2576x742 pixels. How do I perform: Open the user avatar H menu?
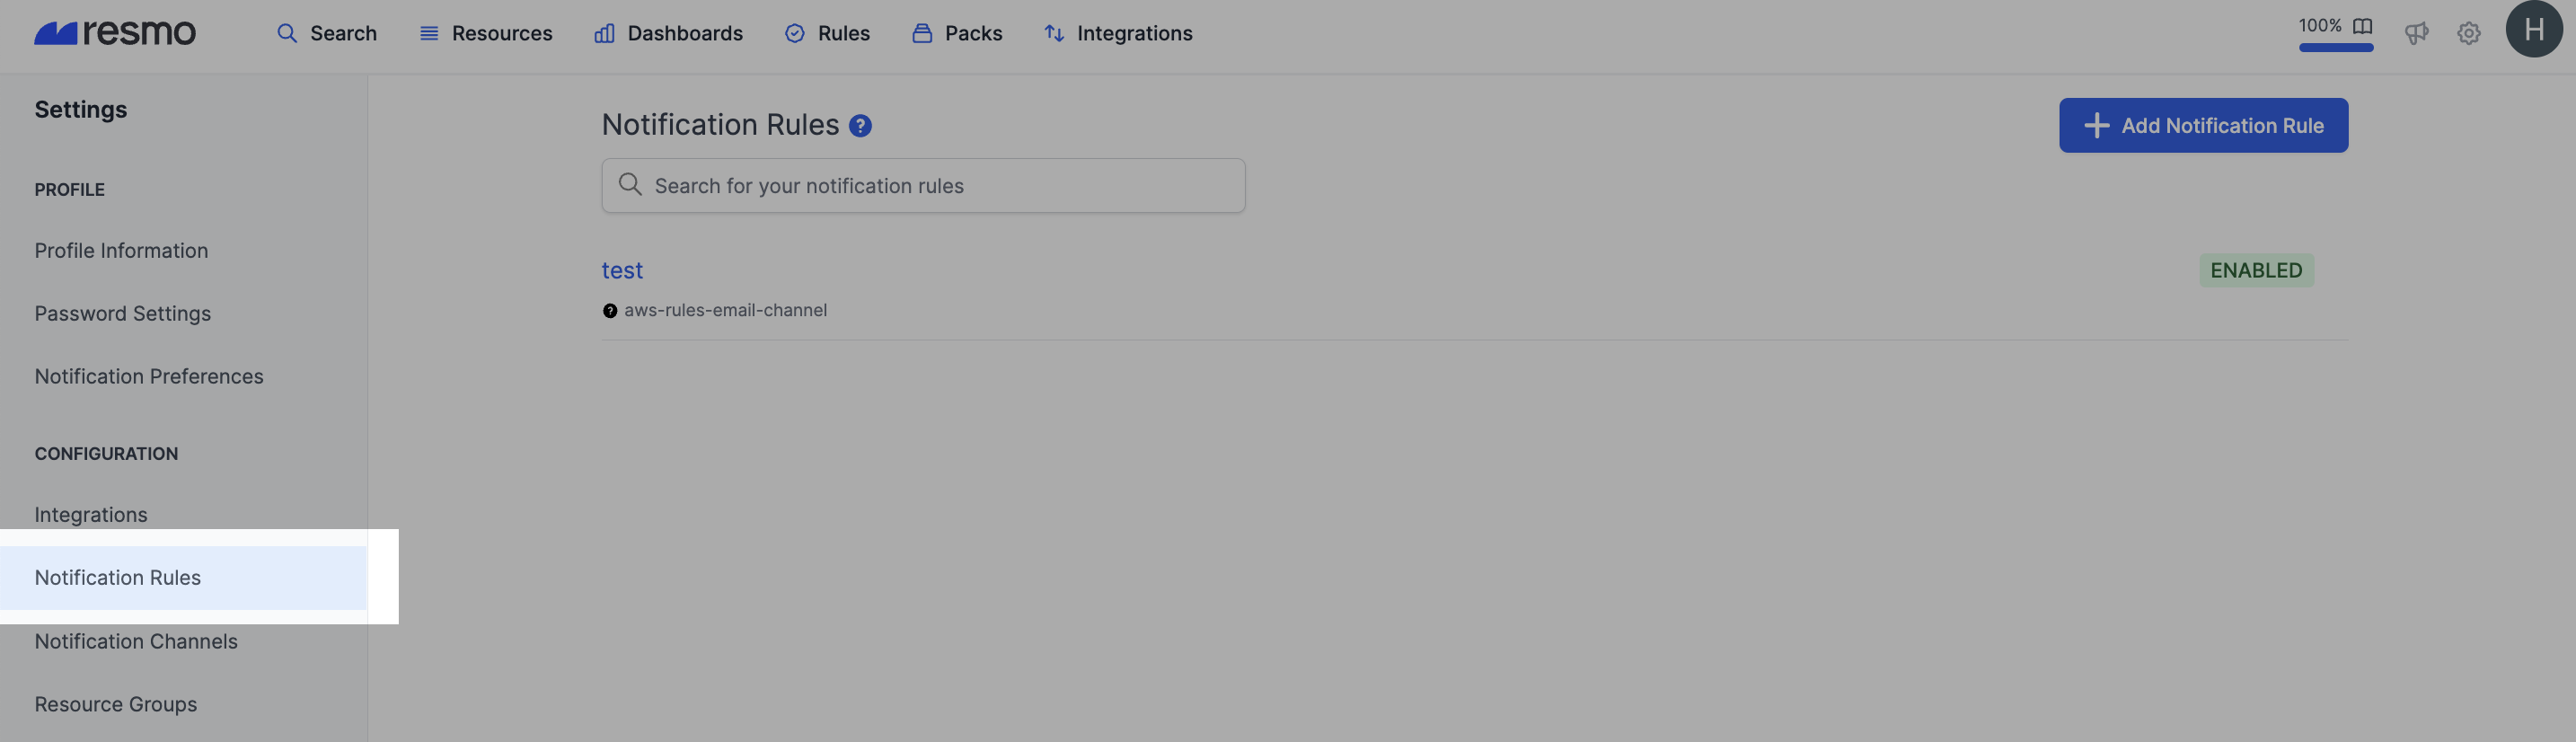tap(2533, 29)
